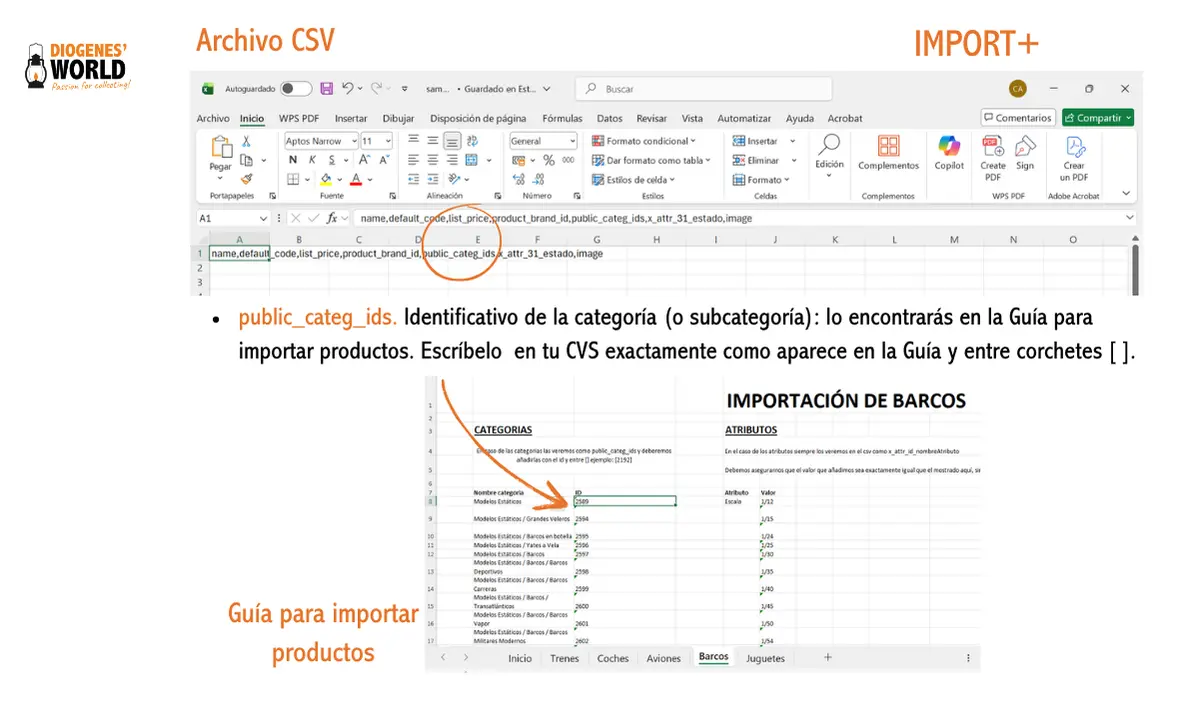Toggle the Autoguardado switch
This screenshot has height=708, width=1181.
coord(295,89)
